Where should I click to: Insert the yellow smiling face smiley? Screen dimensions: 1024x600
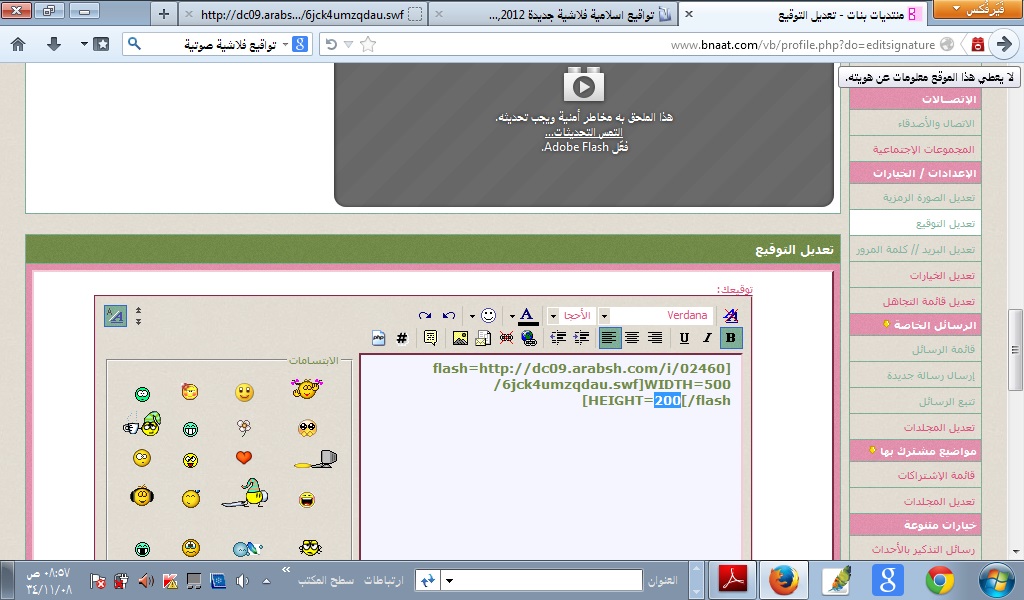click(x=244, y=392)
